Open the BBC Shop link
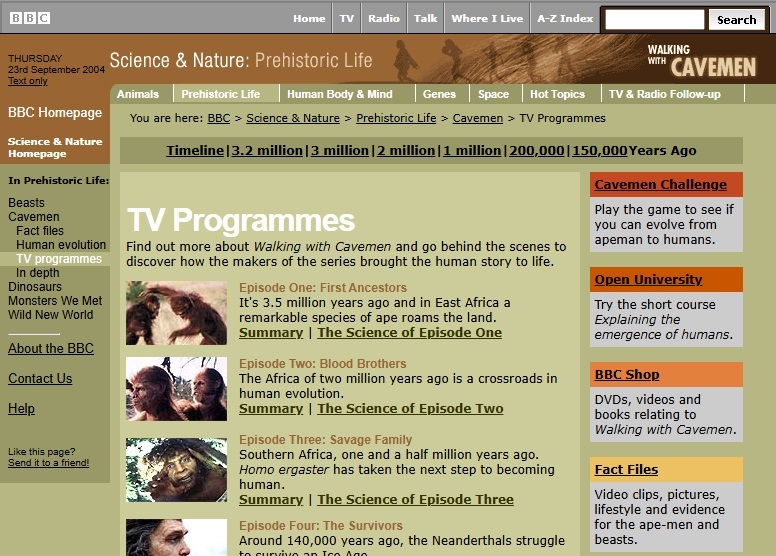Screen dimensions: 776x556 627,375
